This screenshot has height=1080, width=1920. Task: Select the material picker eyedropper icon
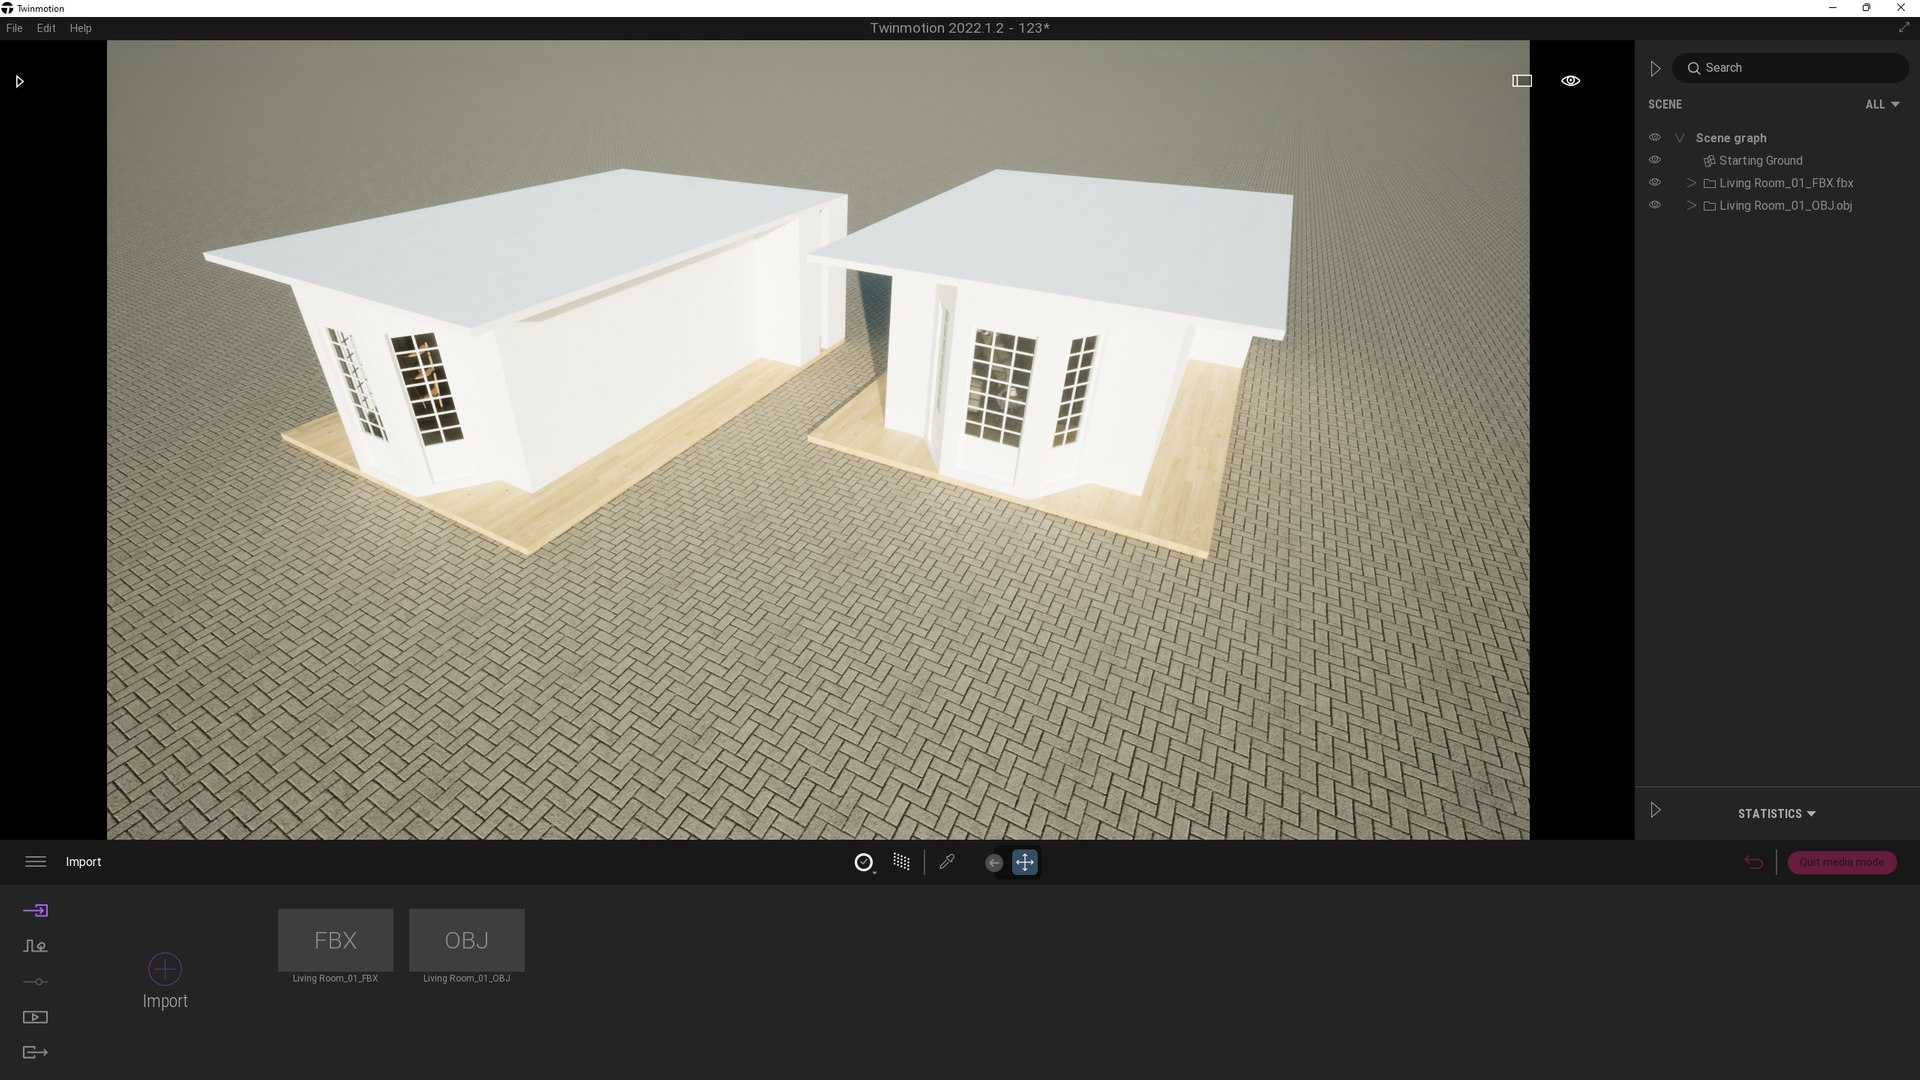coord(947,862)
